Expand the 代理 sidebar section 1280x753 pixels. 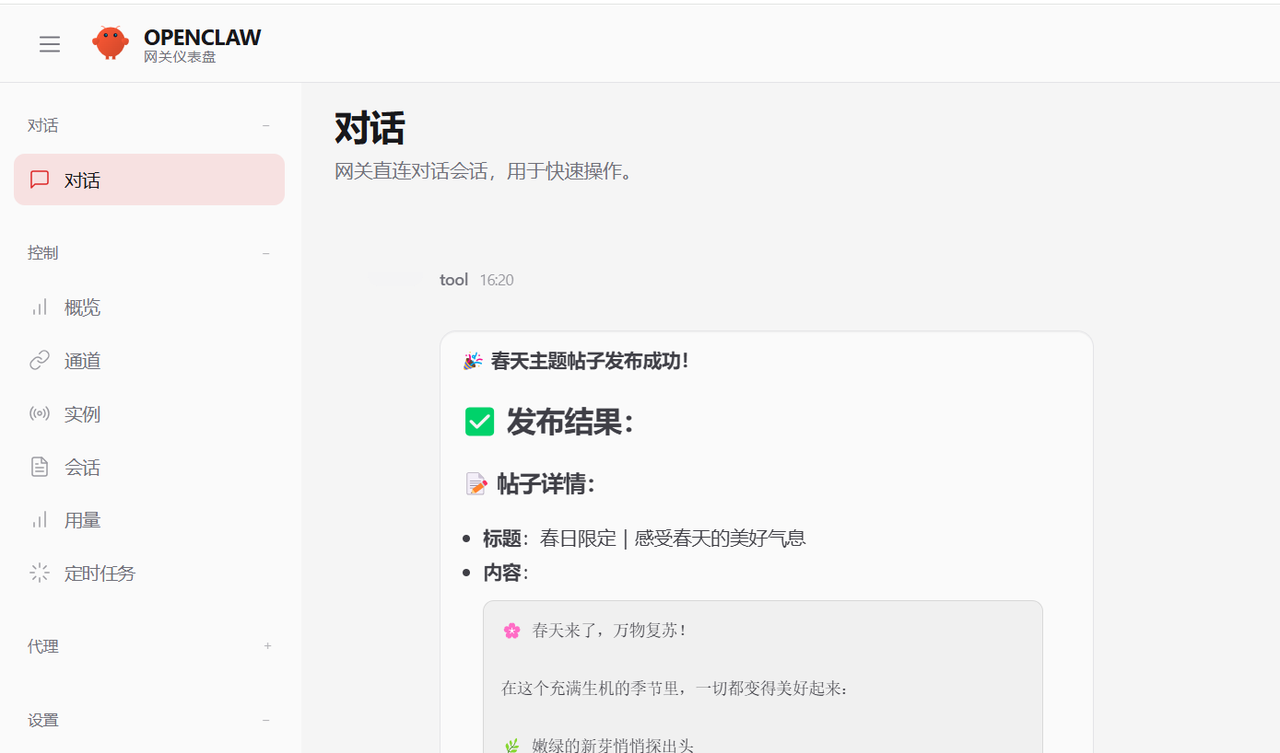267,646
